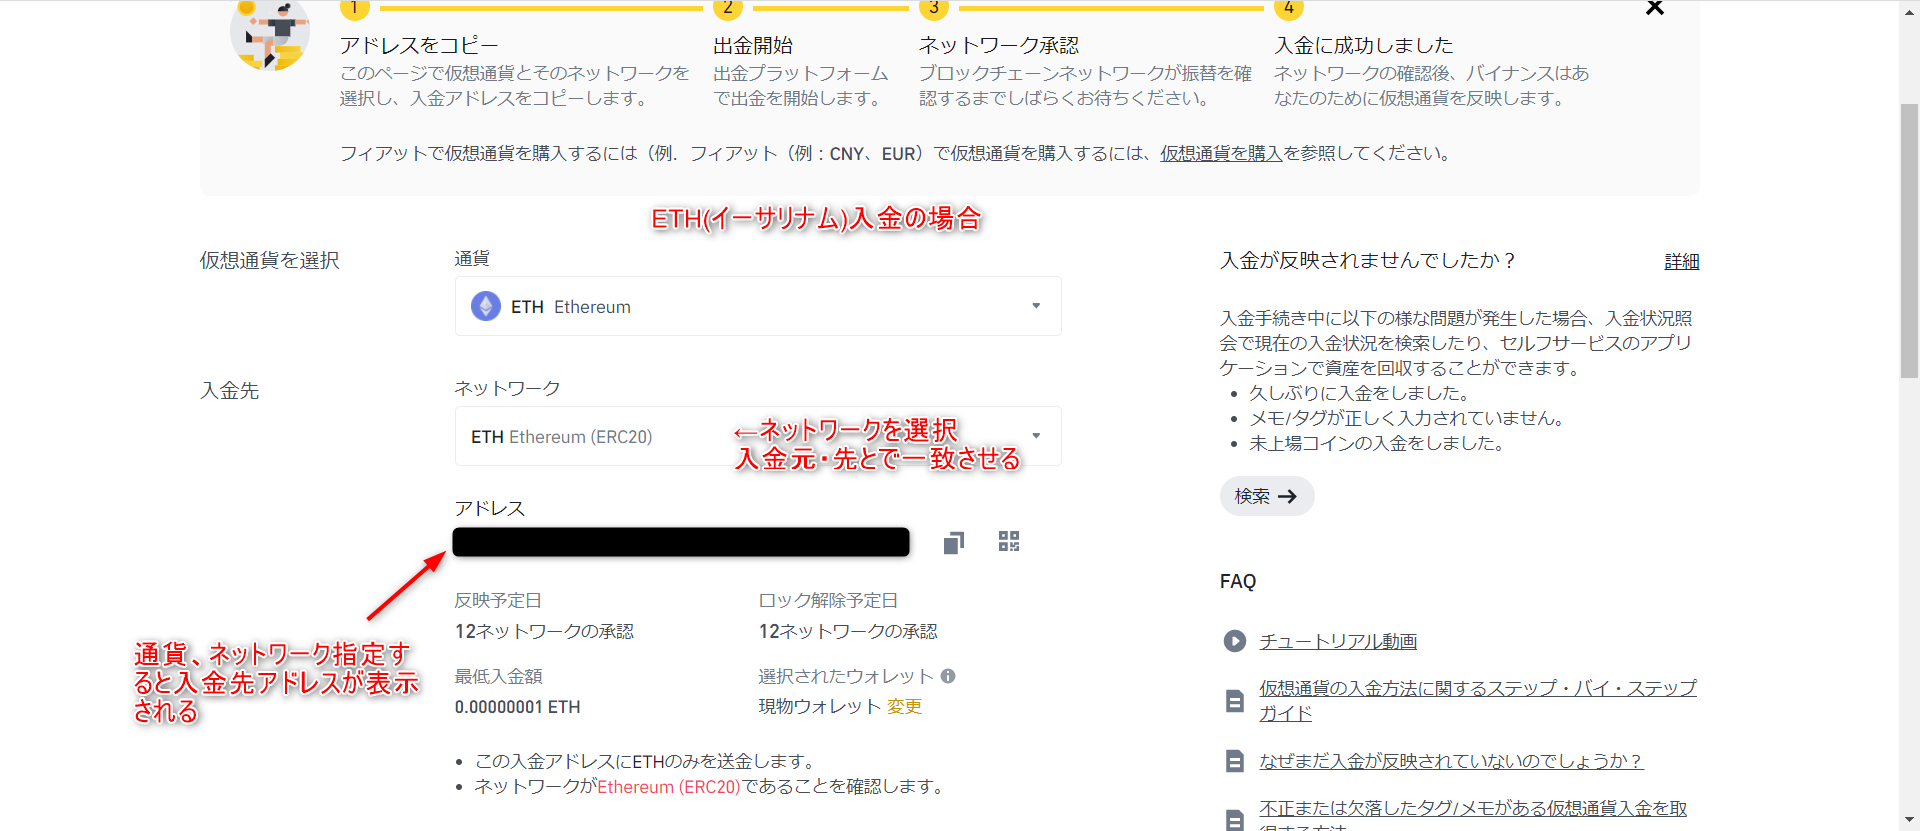Click the document icon beside なぜまだ入金が反映されていない
This screenshot has height=831, width=1920.
coord(1235,762)
